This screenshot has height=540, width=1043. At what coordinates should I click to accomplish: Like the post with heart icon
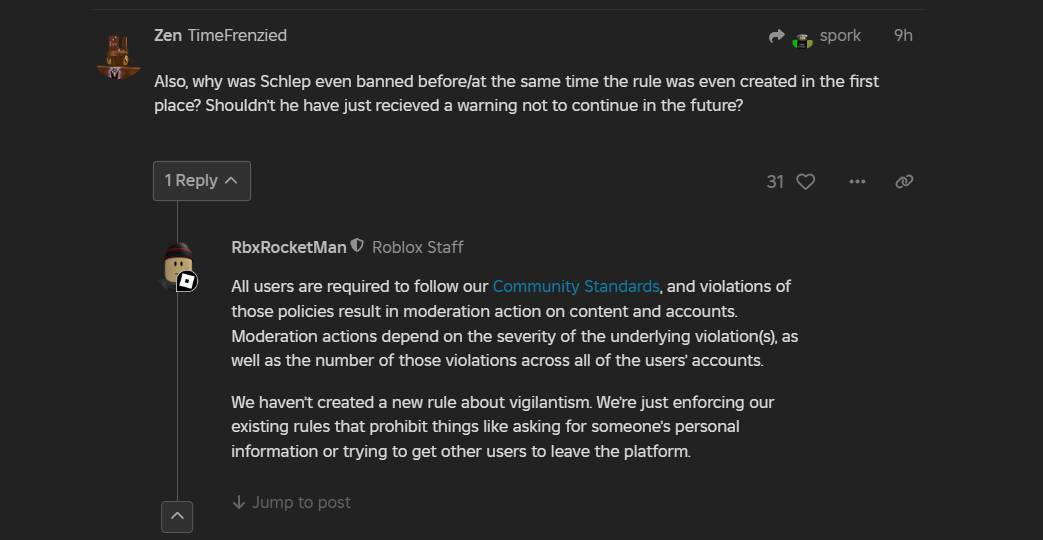click(x=806, y=182)
